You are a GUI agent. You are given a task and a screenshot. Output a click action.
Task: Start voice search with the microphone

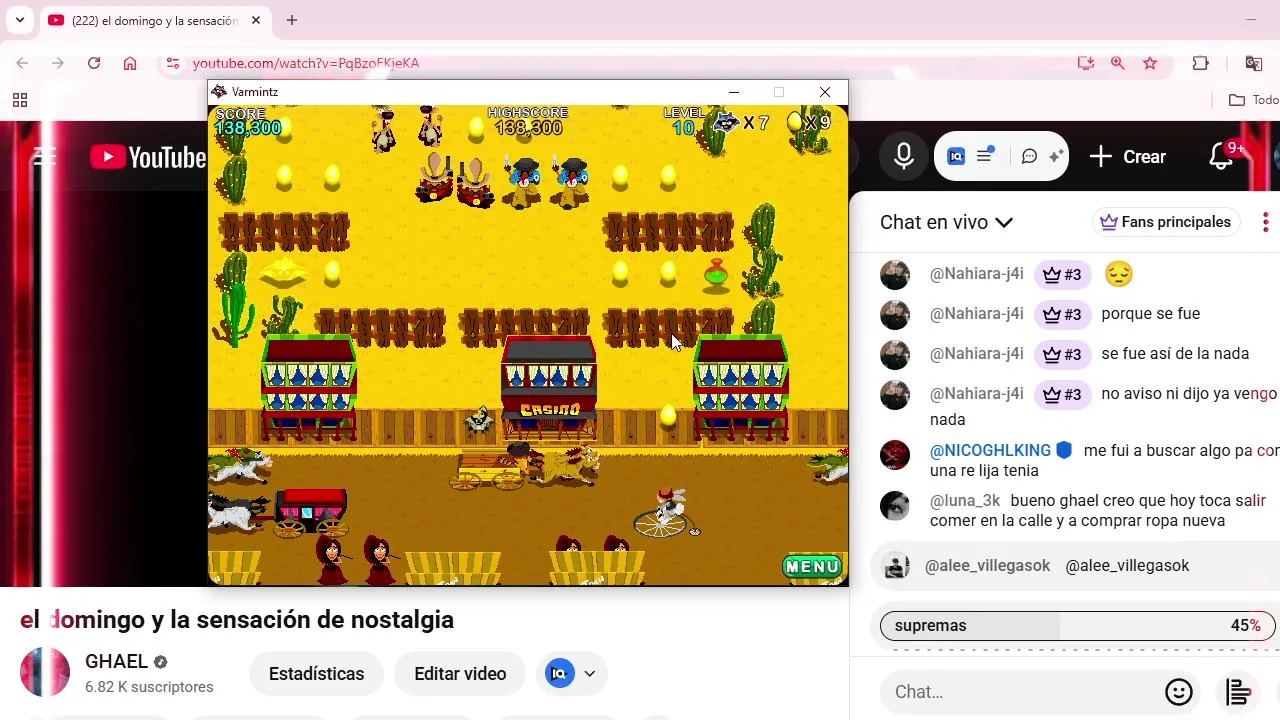click(904, 157)
